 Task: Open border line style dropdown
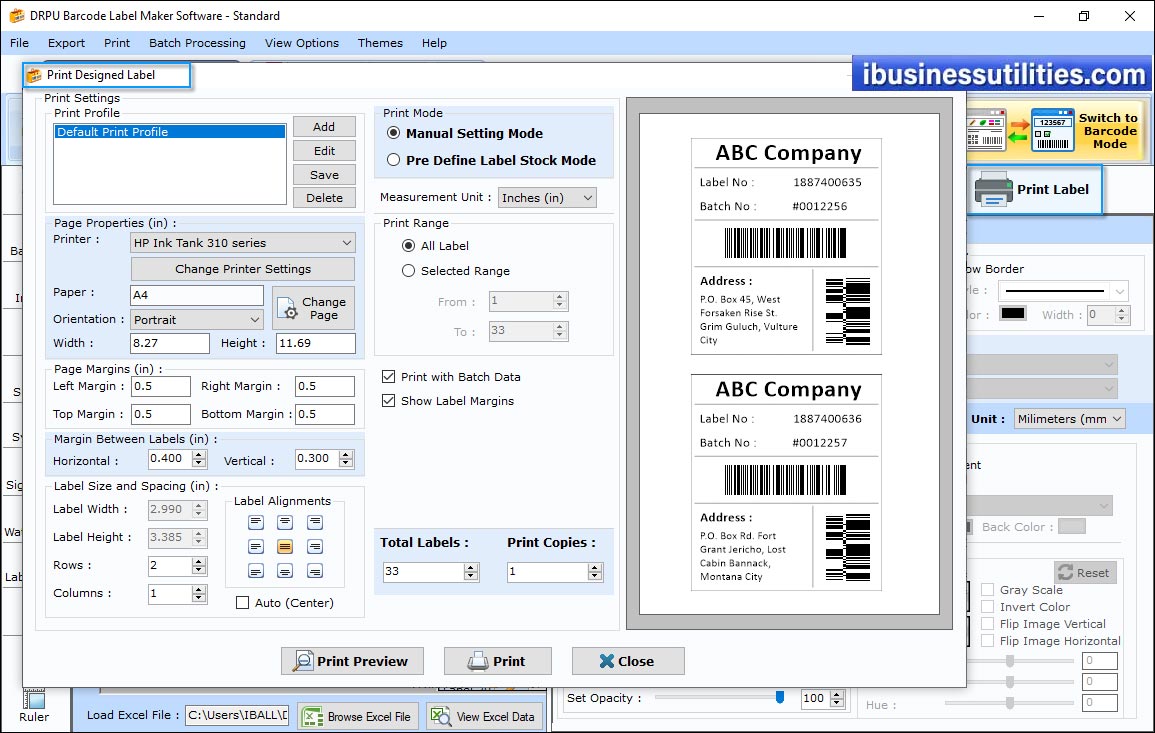coord(1064,291)
